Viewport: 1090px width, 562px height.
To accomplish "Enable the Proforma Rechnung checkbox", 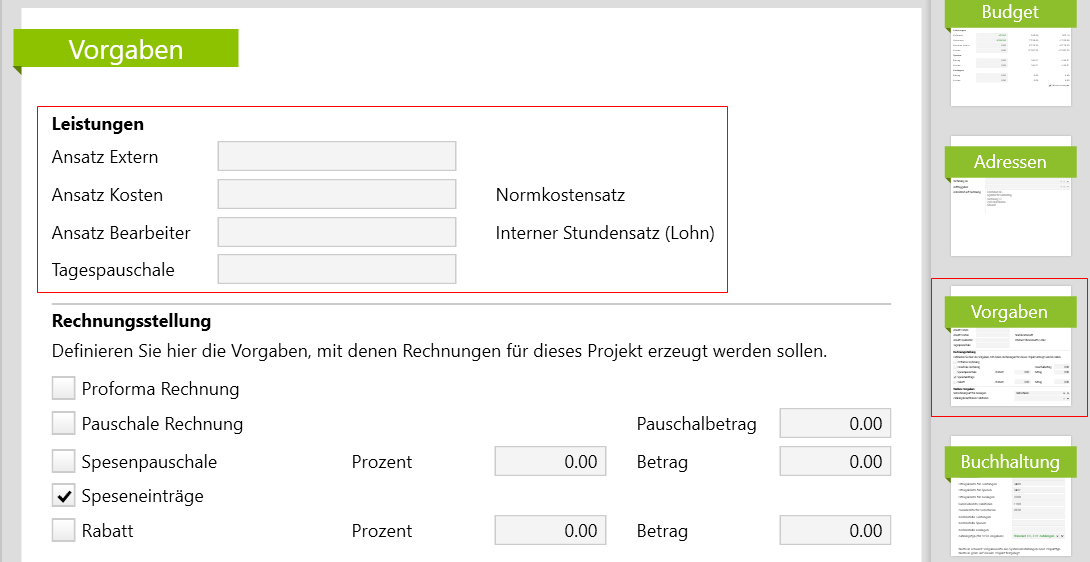I will coord(64,388).
